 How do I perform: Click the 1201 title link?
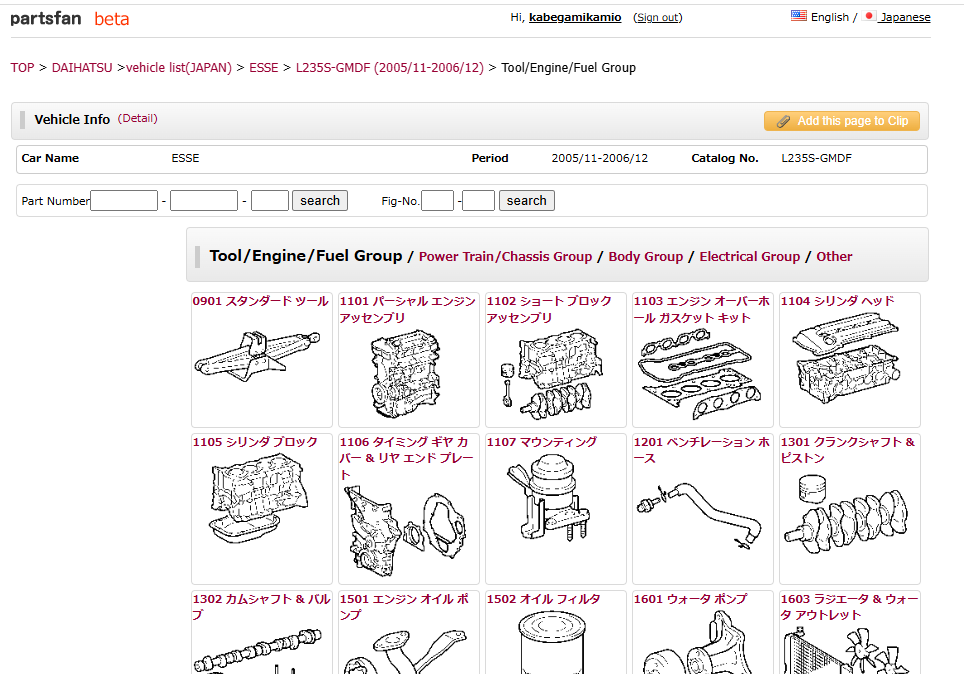(701, 450)
